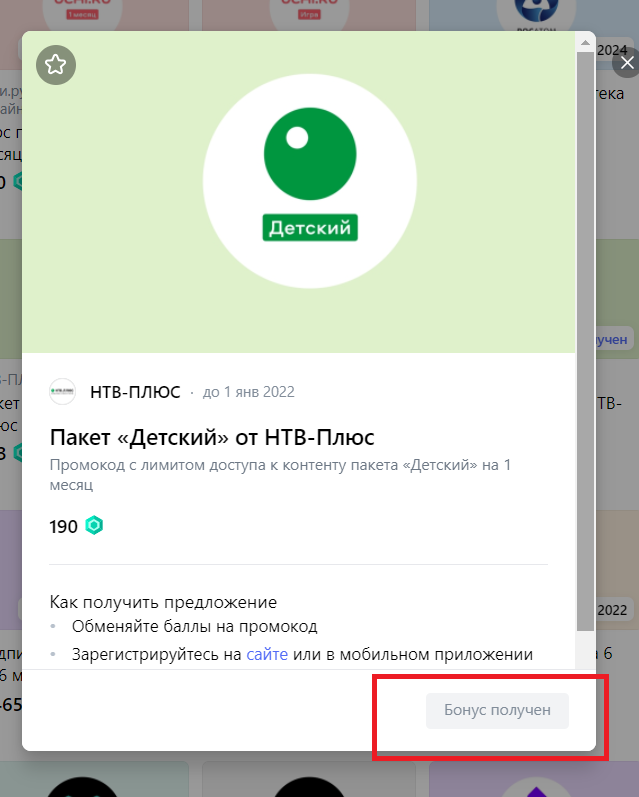Click the title Пакет «Детский» от НТВ-Плюс
The width and height of the screenshot is (639, 797).
click(212, 437)
